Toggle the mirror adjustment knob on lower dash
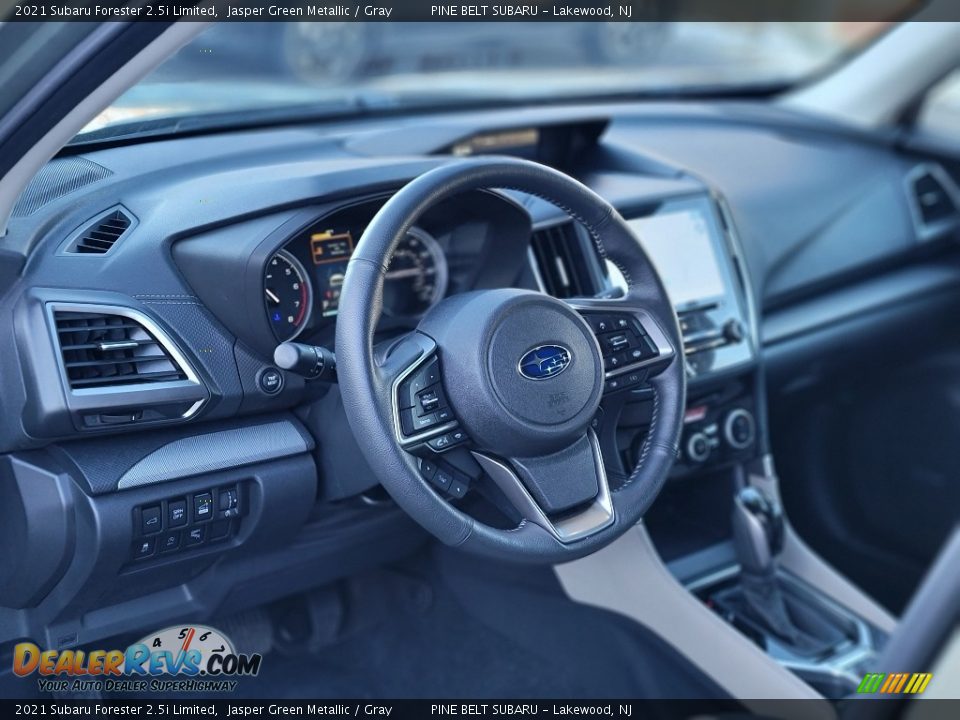 point(228,500)
